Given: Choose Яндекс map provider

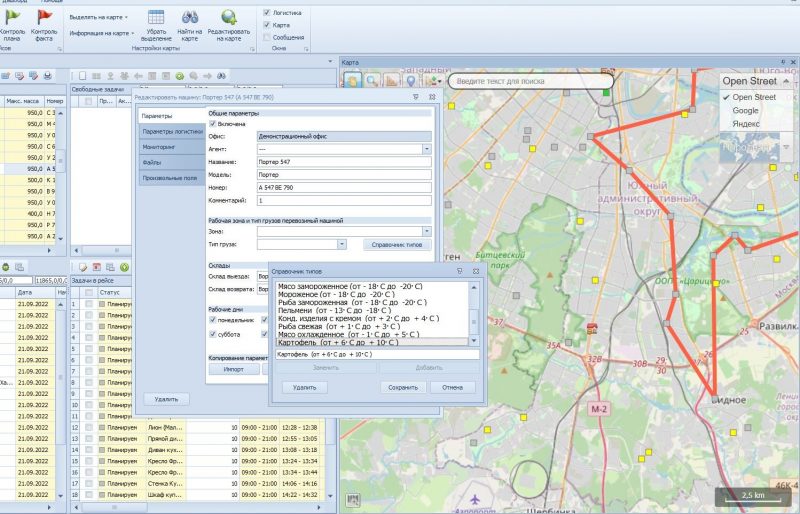Looking at the screenshot, I should pos(745,124).
